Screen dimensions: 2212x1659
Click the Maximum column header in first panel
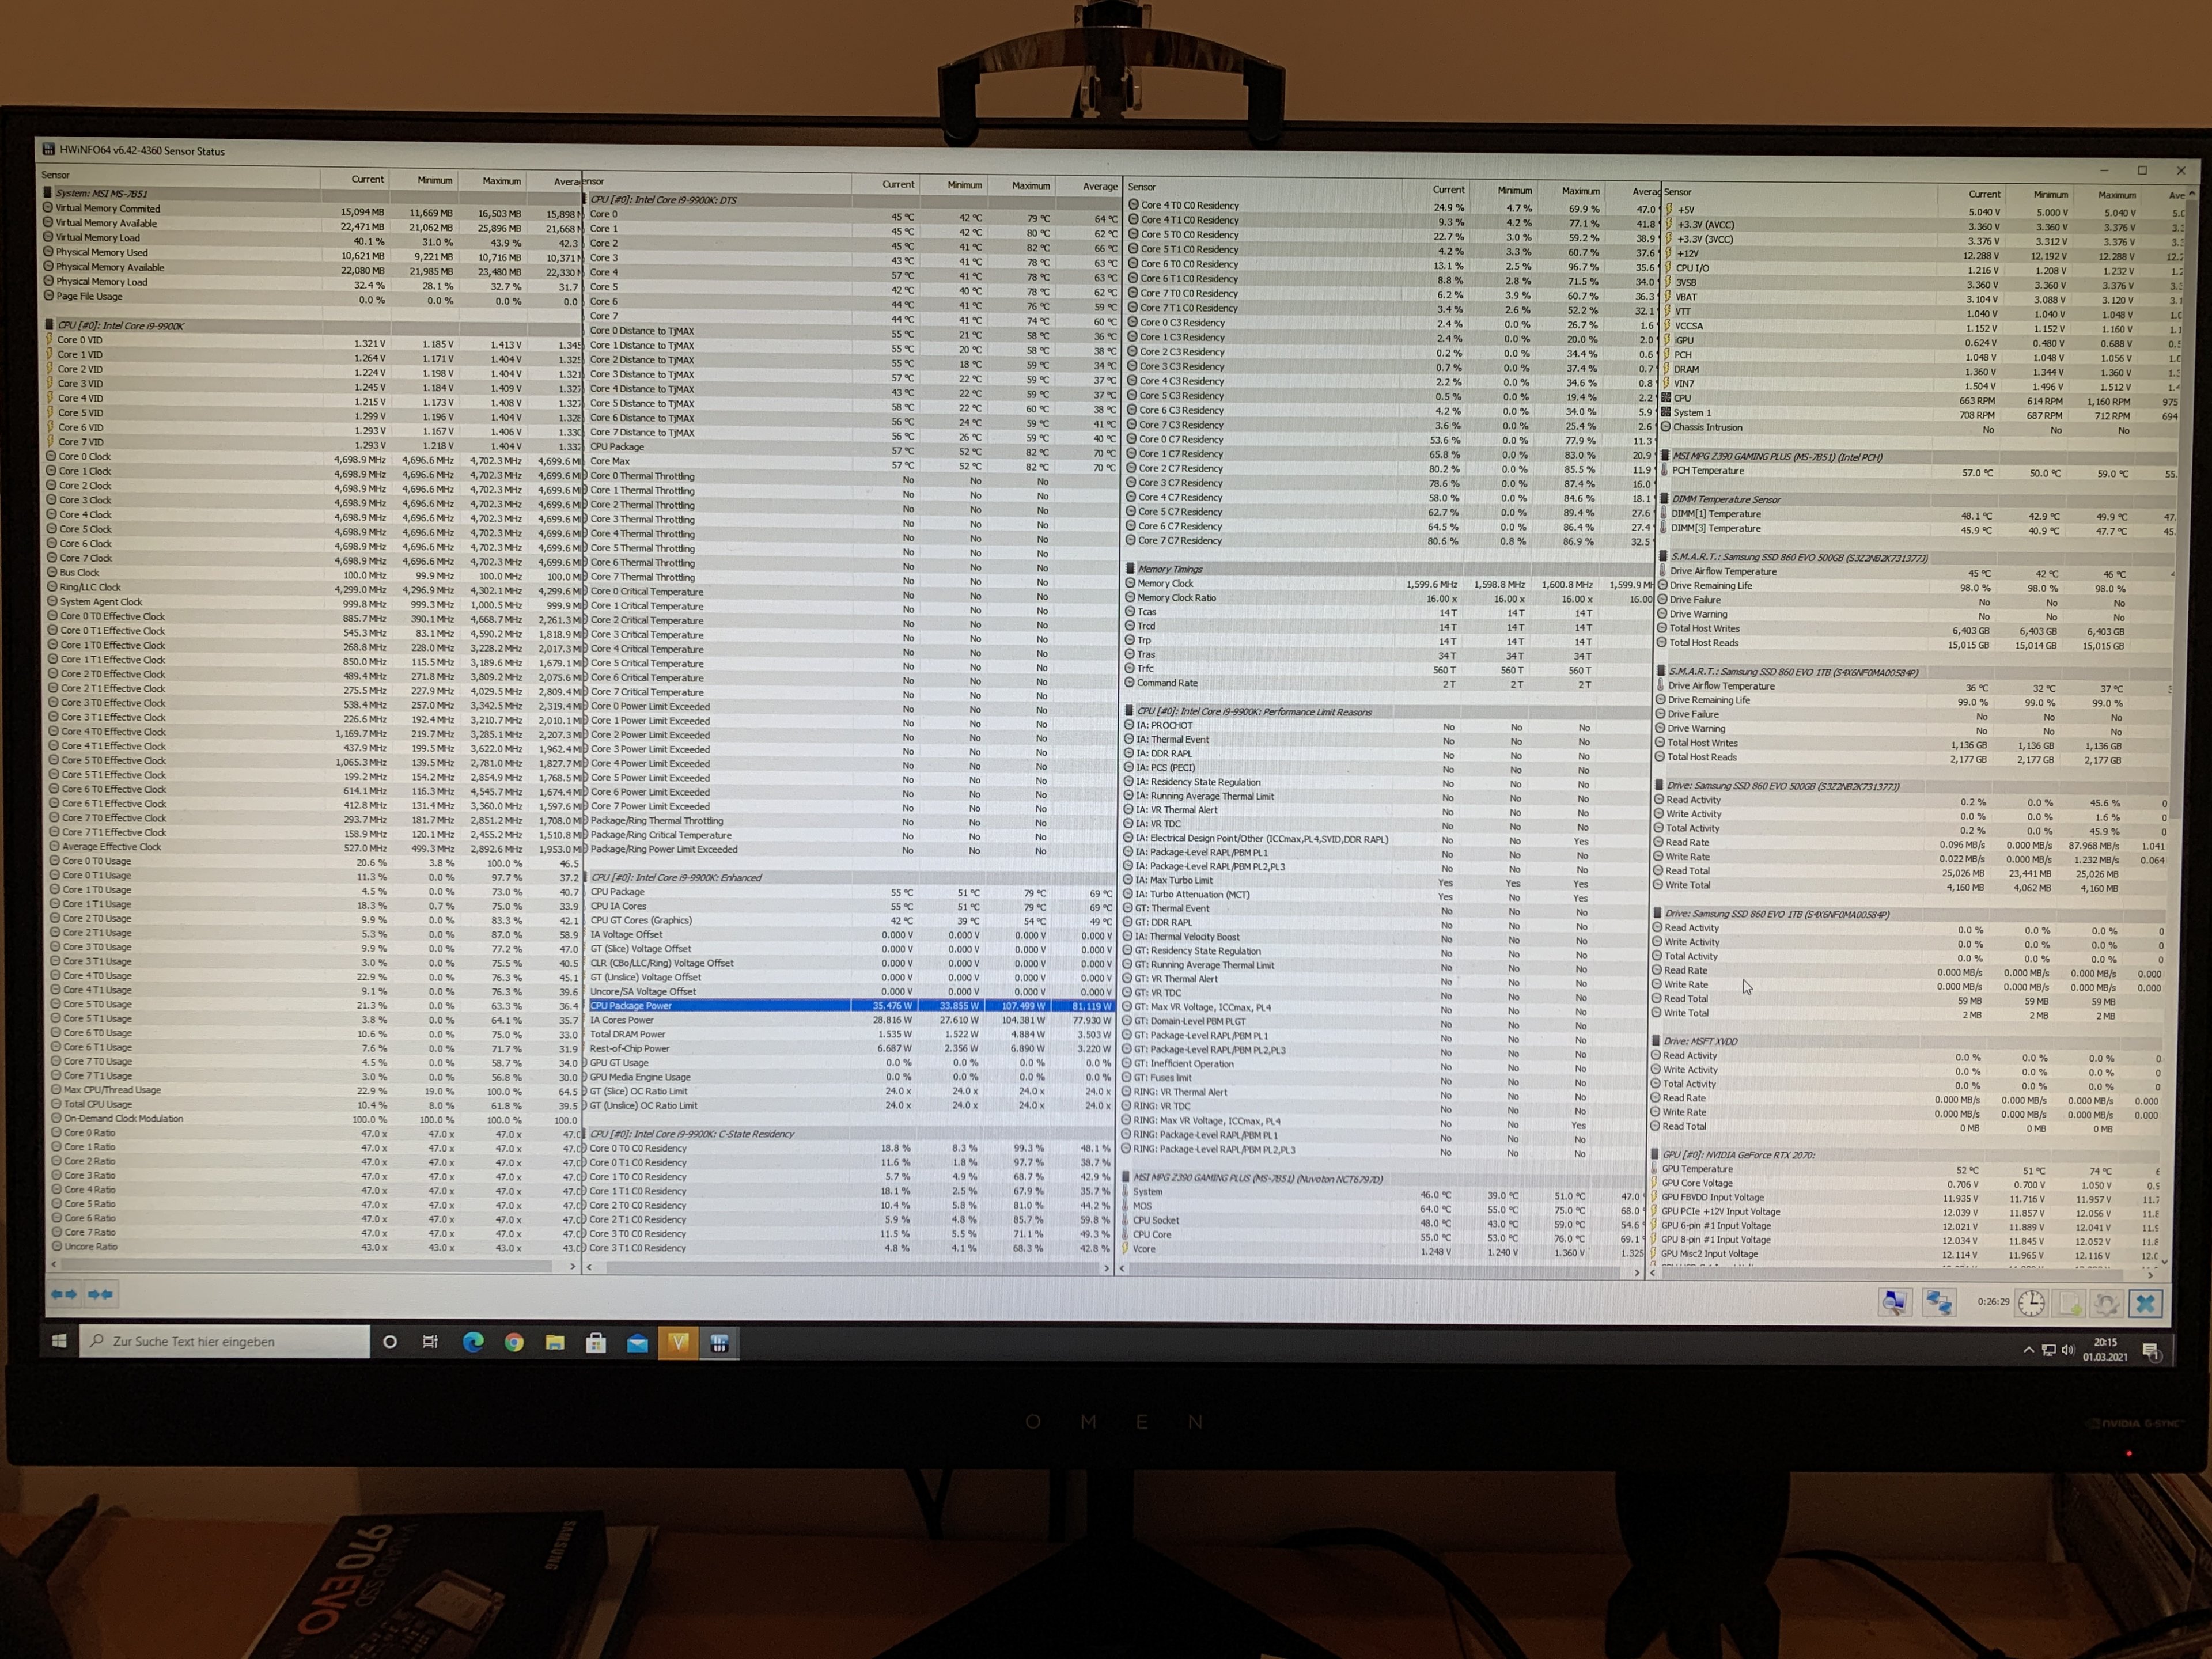(x=501, y=181)
